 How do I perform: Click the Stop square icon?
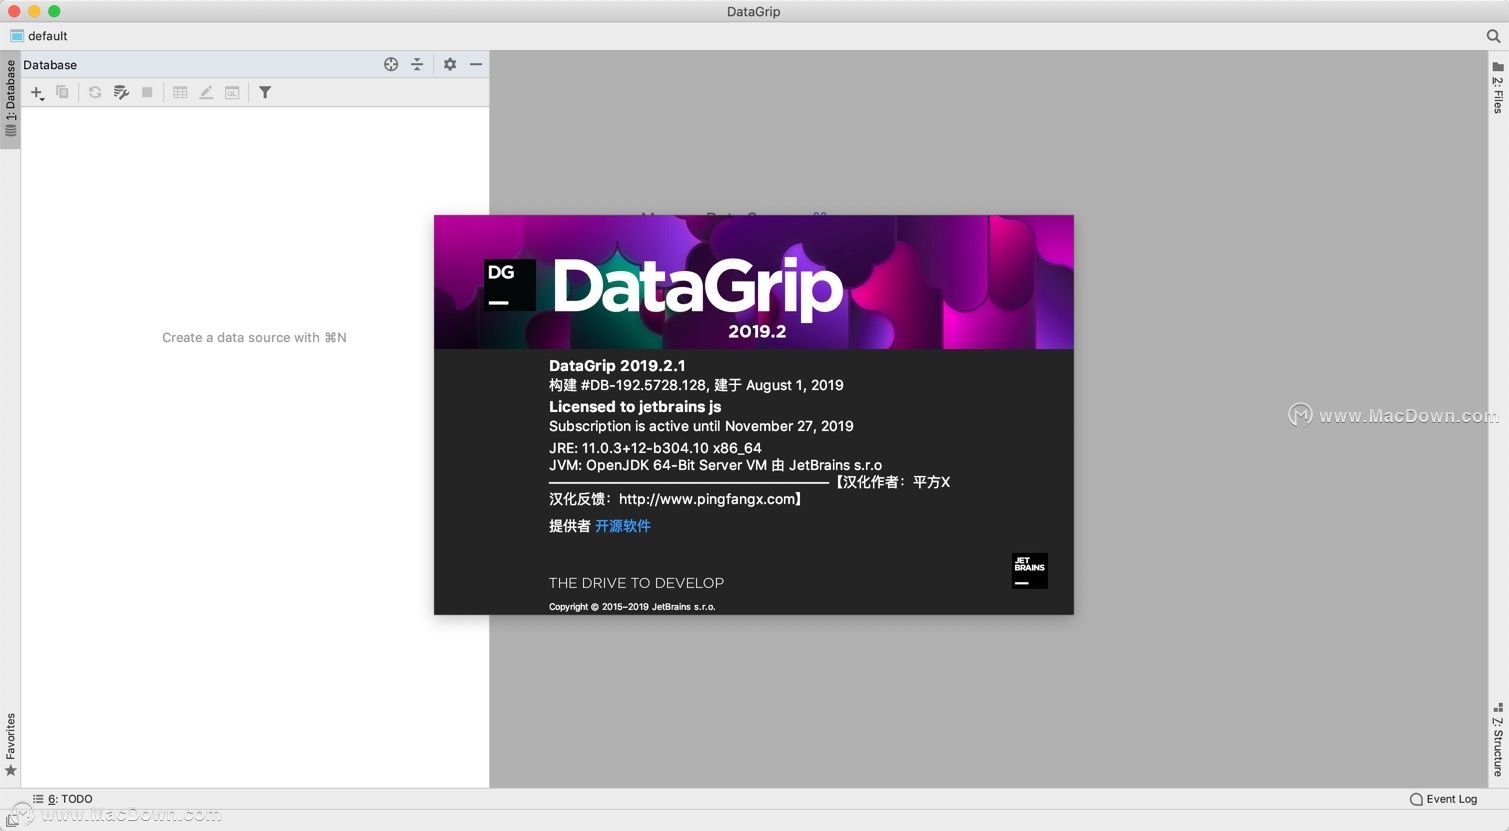coord(147,92)
